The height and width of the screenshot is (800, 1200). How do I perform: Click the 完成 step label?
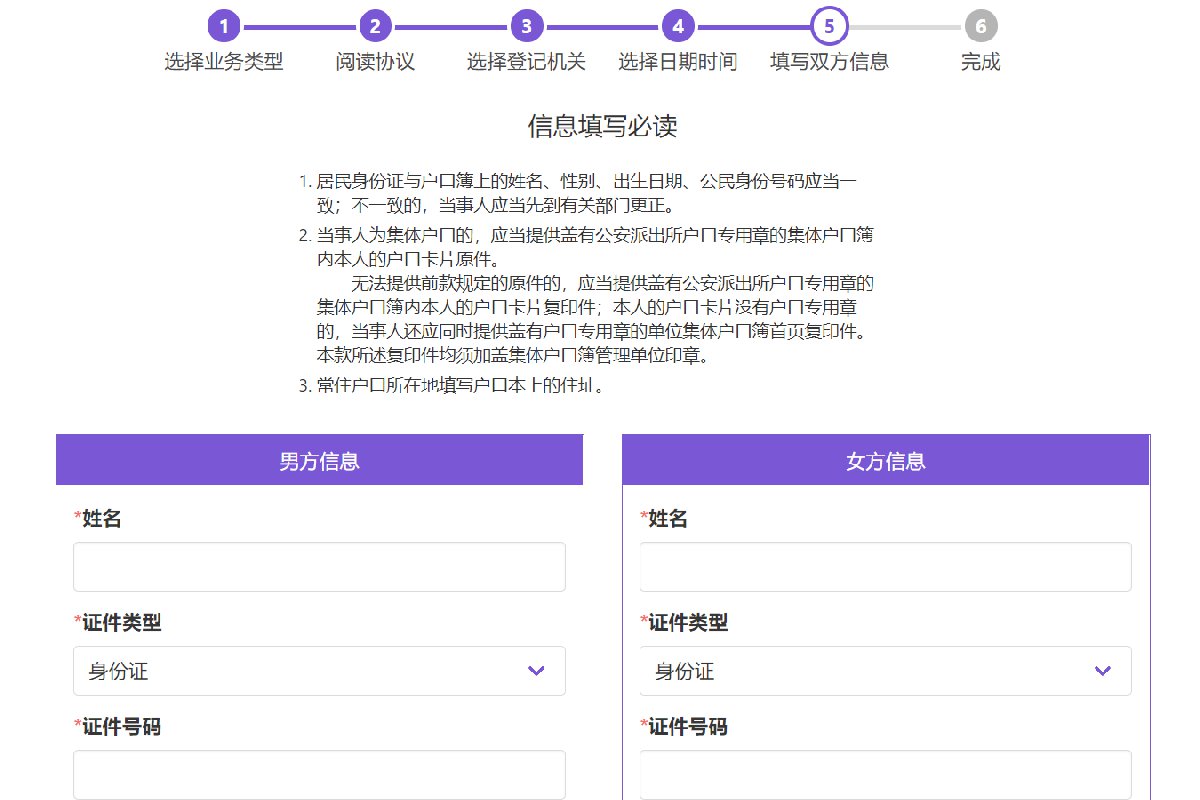click(x=980, y=62)
